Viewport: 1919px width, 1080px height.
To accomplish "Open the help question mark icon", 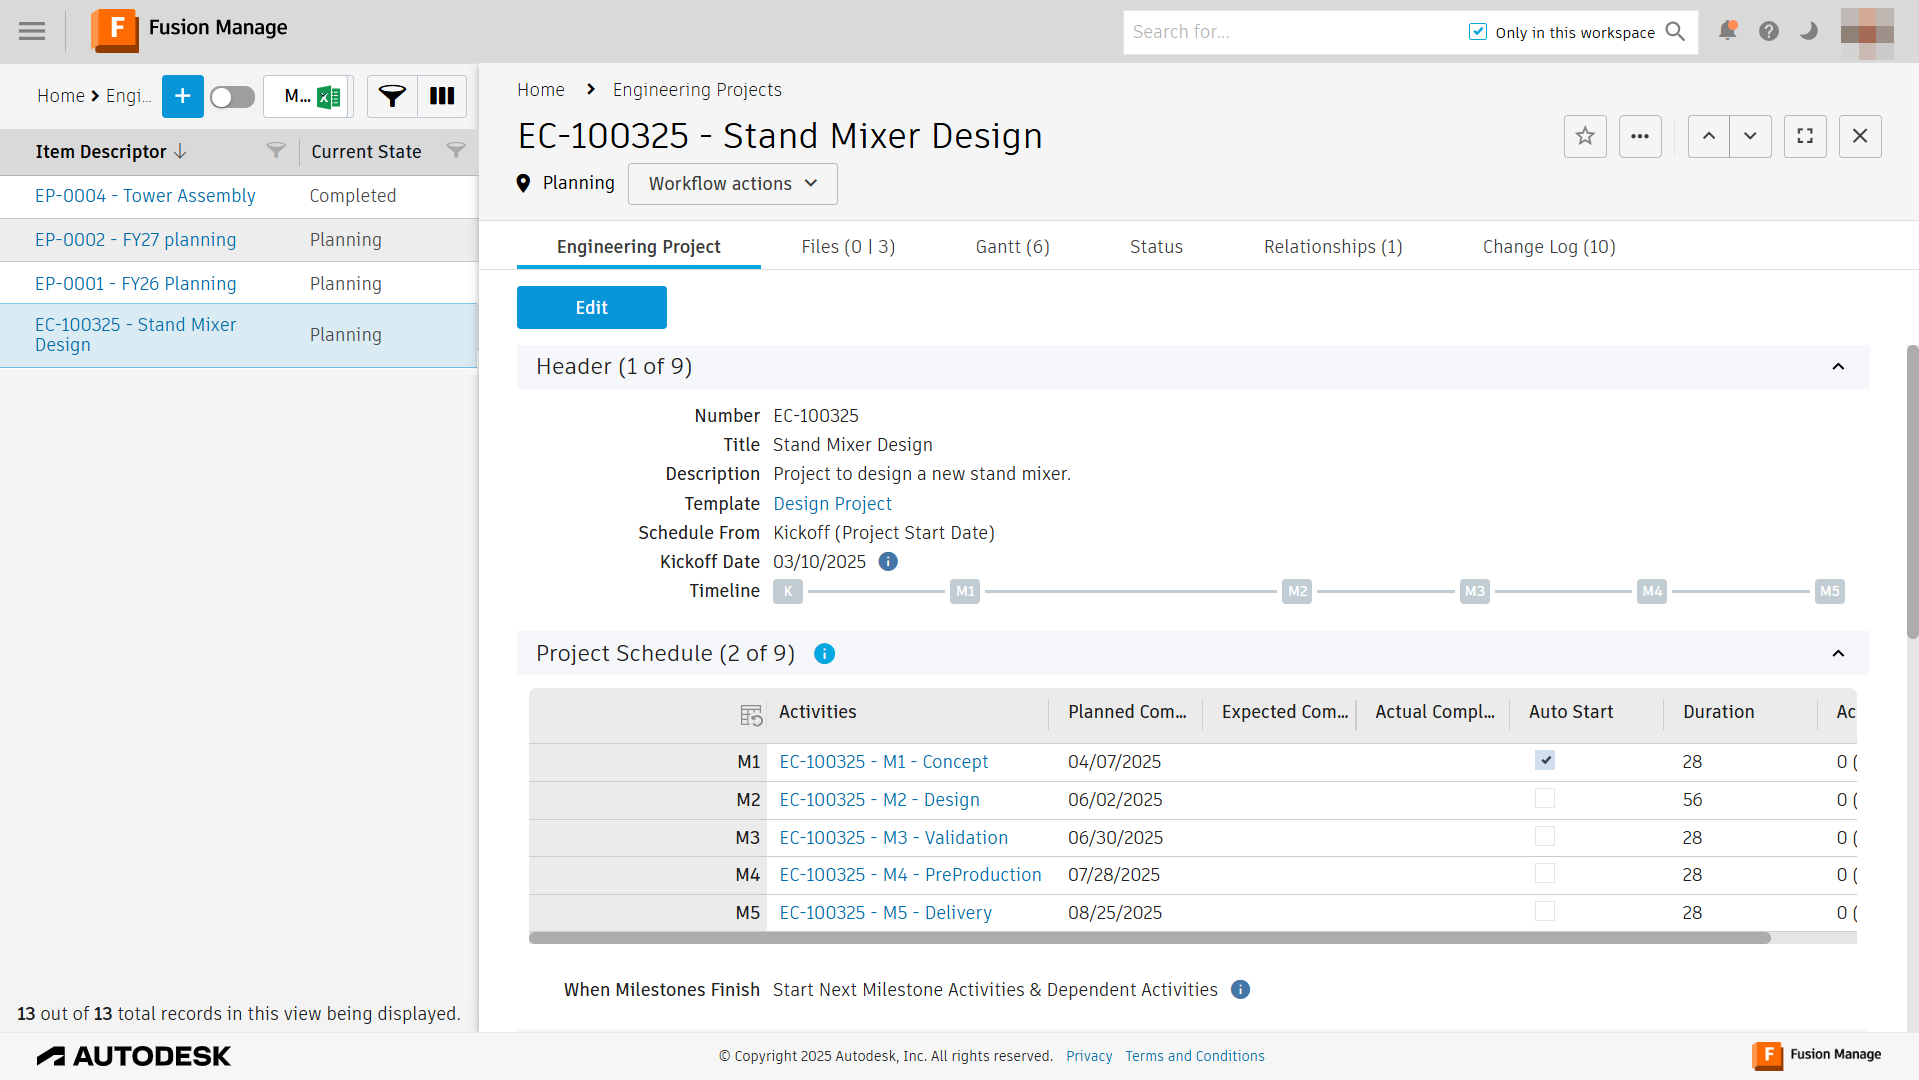I will [1769, 31].
